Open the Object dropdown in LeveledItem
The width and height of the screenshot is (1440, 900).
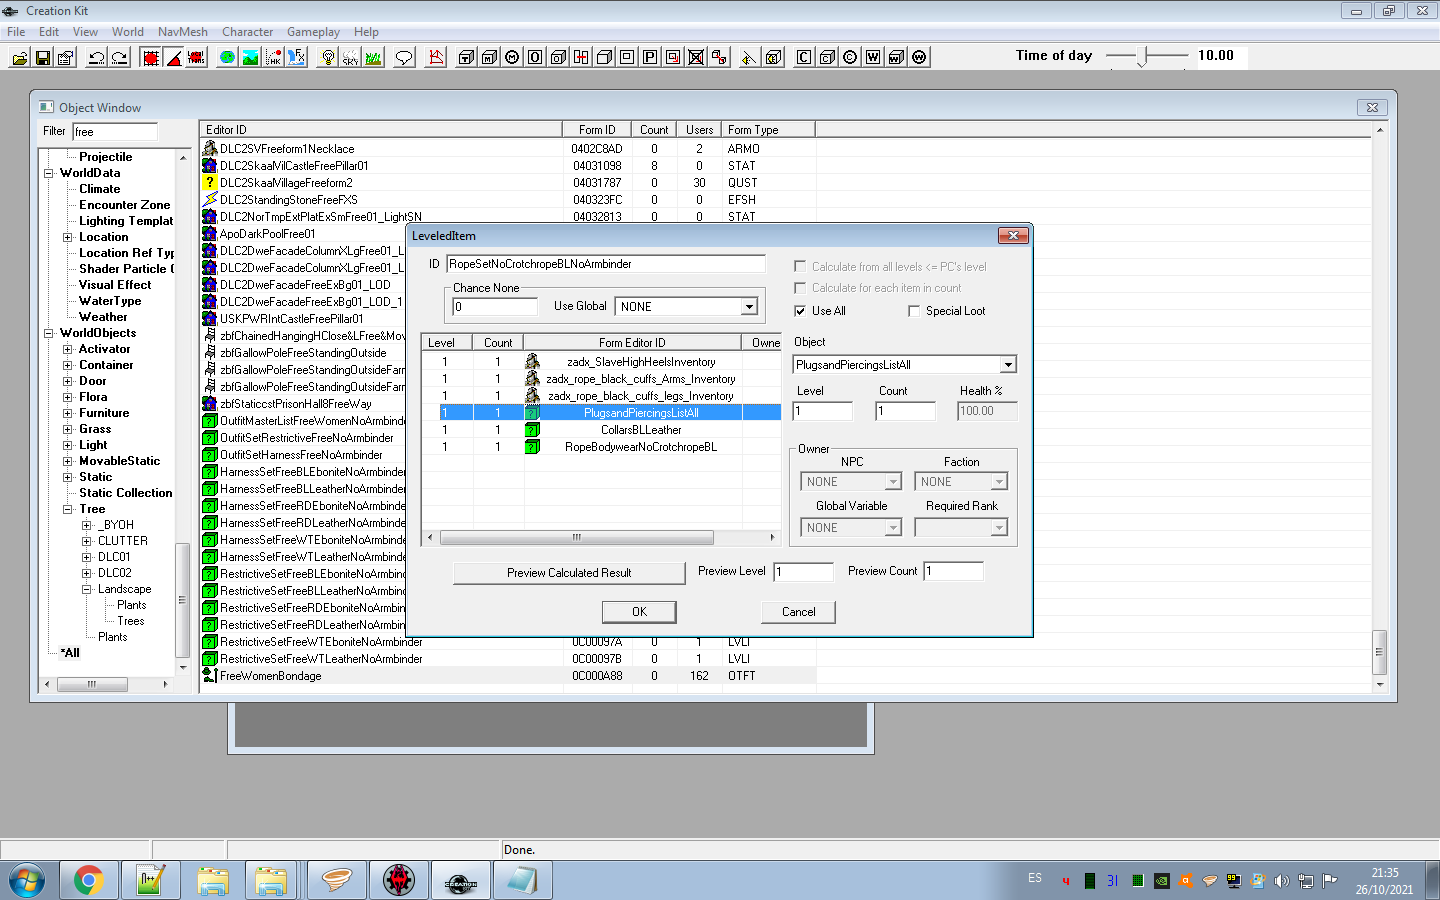(1008, 365)
